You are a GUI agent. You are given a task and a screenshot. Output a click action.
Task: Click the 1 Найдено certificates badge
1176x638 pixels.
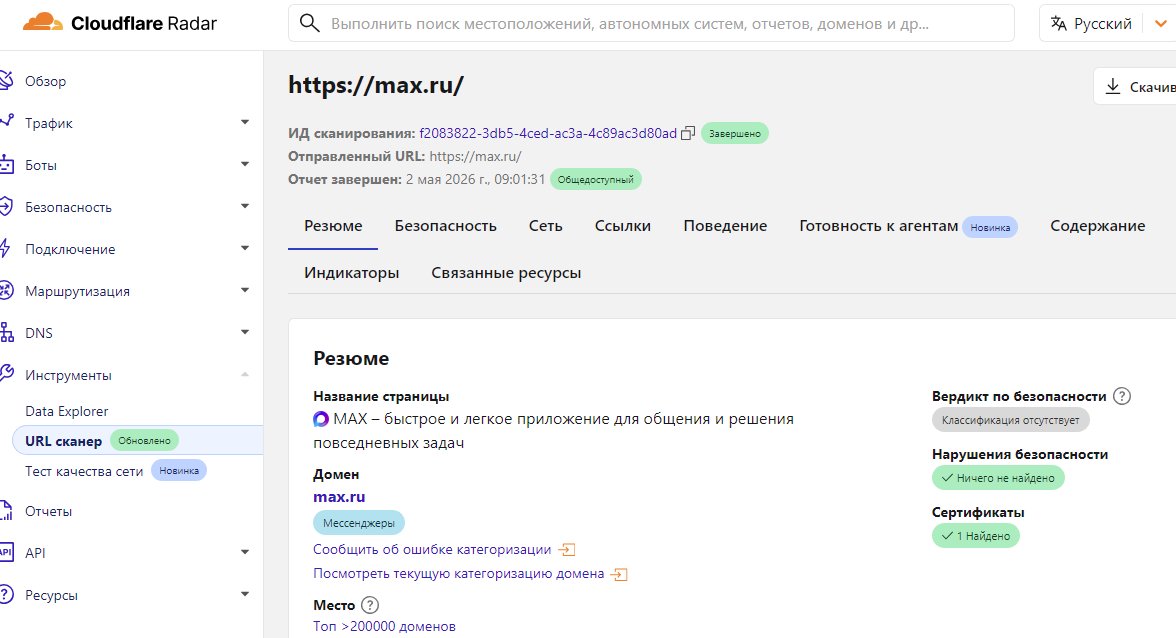point(976,535)
